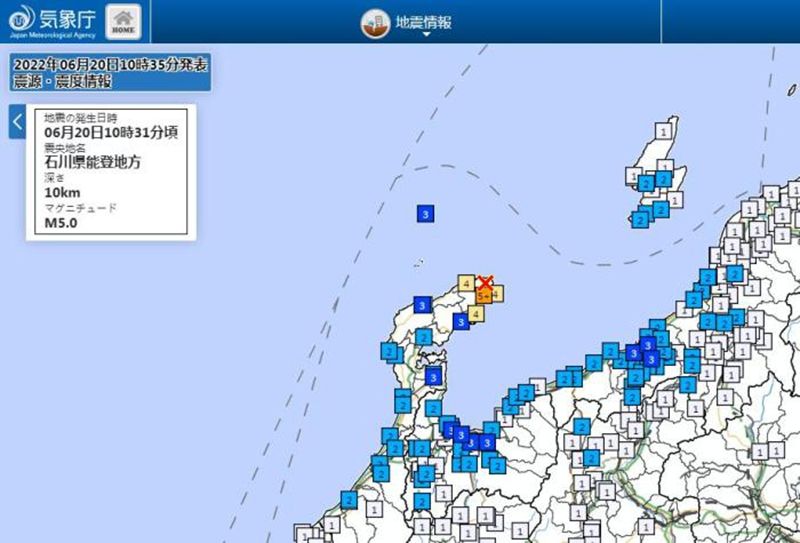Click the 2022年06月20日10時35分発表 announcement line
The width and height of the screenshot is (800, 543).
click(x=109, y=64)
